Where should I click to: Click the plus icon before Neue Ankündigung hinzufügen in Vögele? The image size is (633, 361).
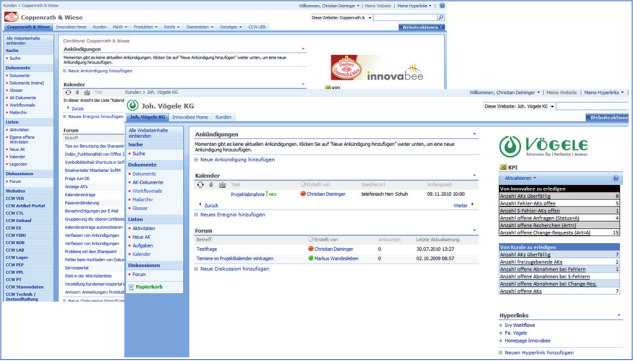[x=196, y=160]
